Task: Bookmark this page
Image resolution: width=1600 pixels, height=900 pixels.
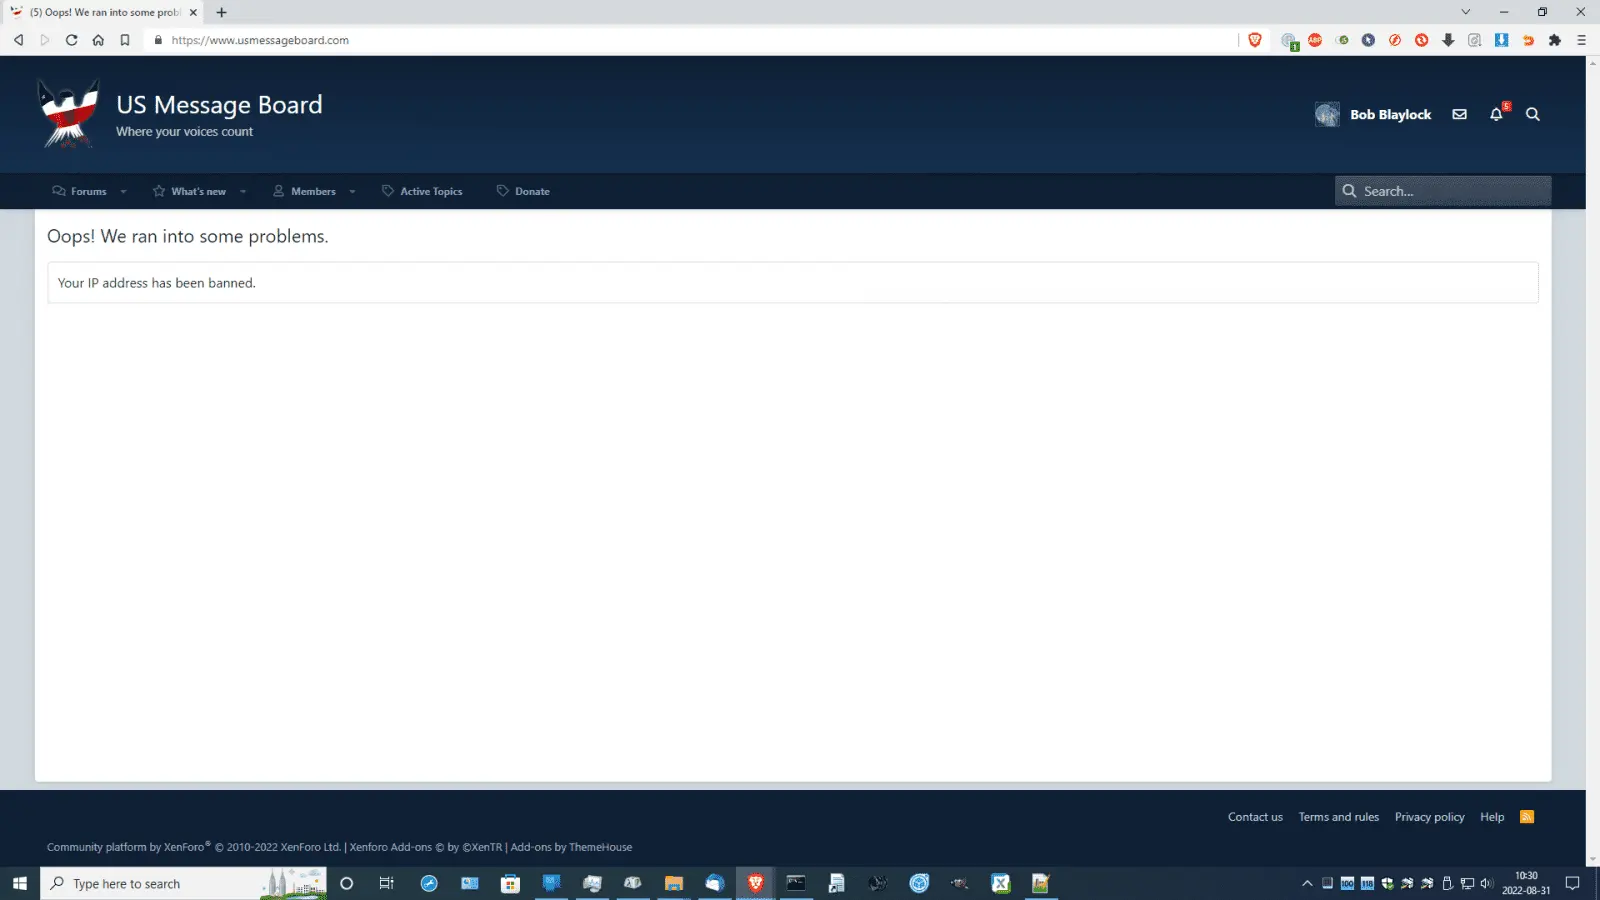Action: [x=125, y=40]
